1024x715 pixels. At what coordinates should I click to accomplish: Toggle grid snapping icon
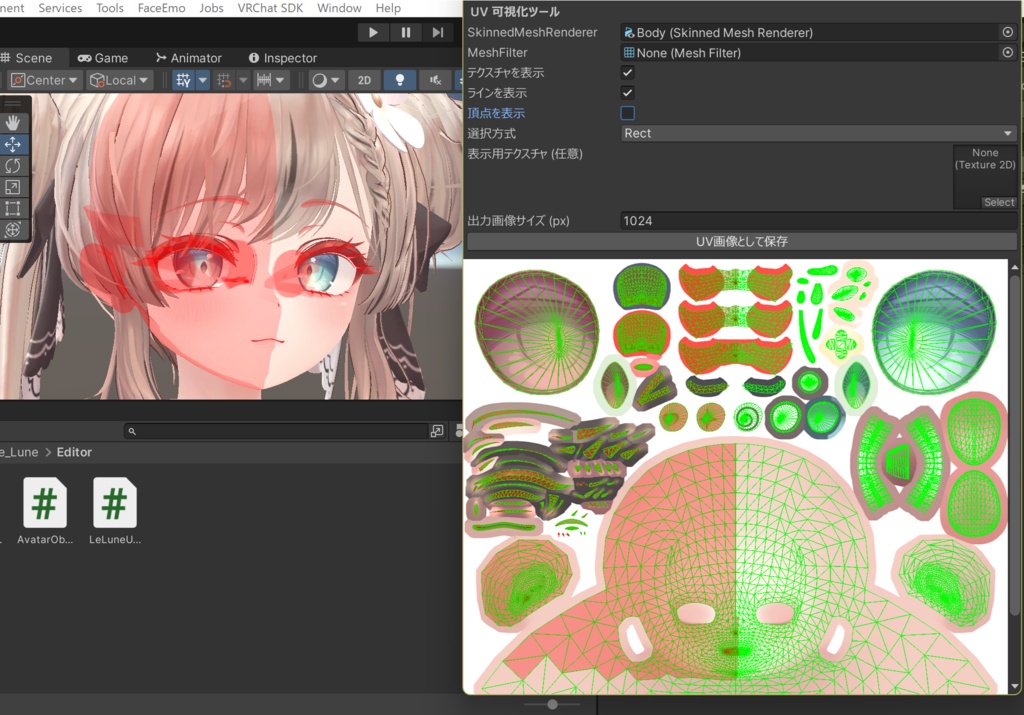(x=223, y=80)
